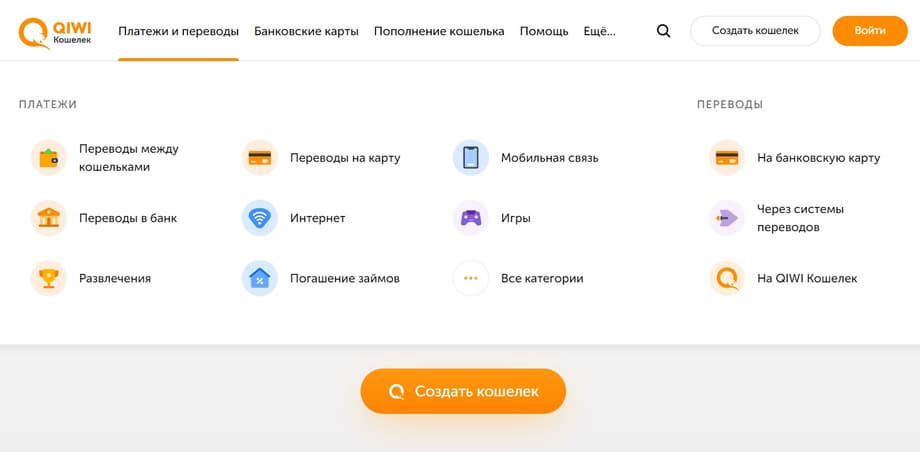
Task: Click the trophy icon for Развлечения
Action: pos(49,278)
